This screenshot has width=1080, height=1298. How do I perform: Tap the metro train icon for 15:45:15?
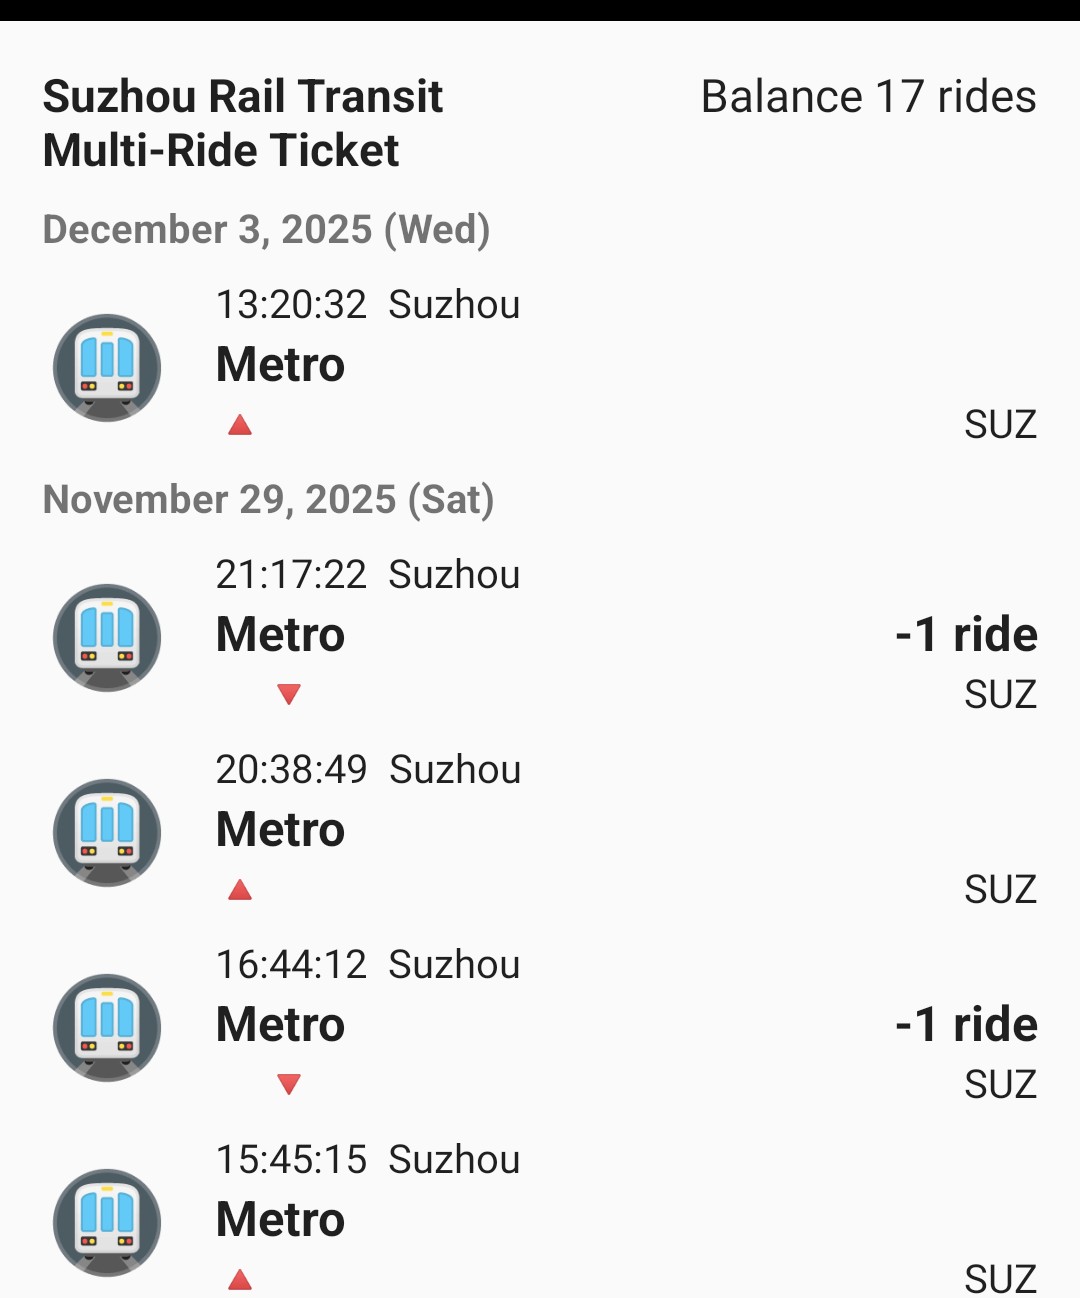click(107, 1222)
